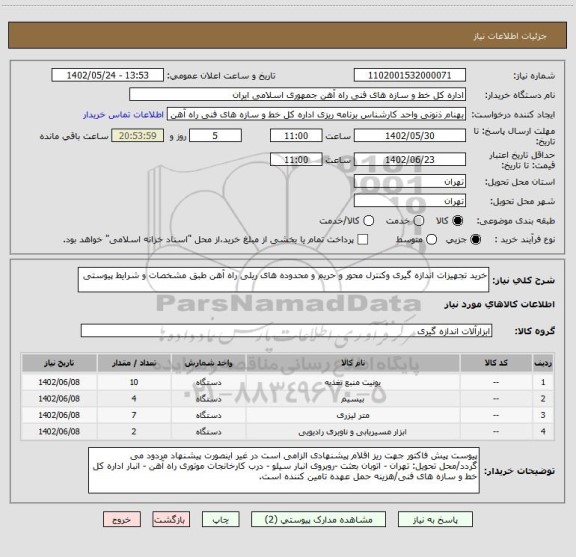Image resolution: width=576 pixels, height=557 pixels.
Task: Click the خروج exit button
Action: point(122,520)
